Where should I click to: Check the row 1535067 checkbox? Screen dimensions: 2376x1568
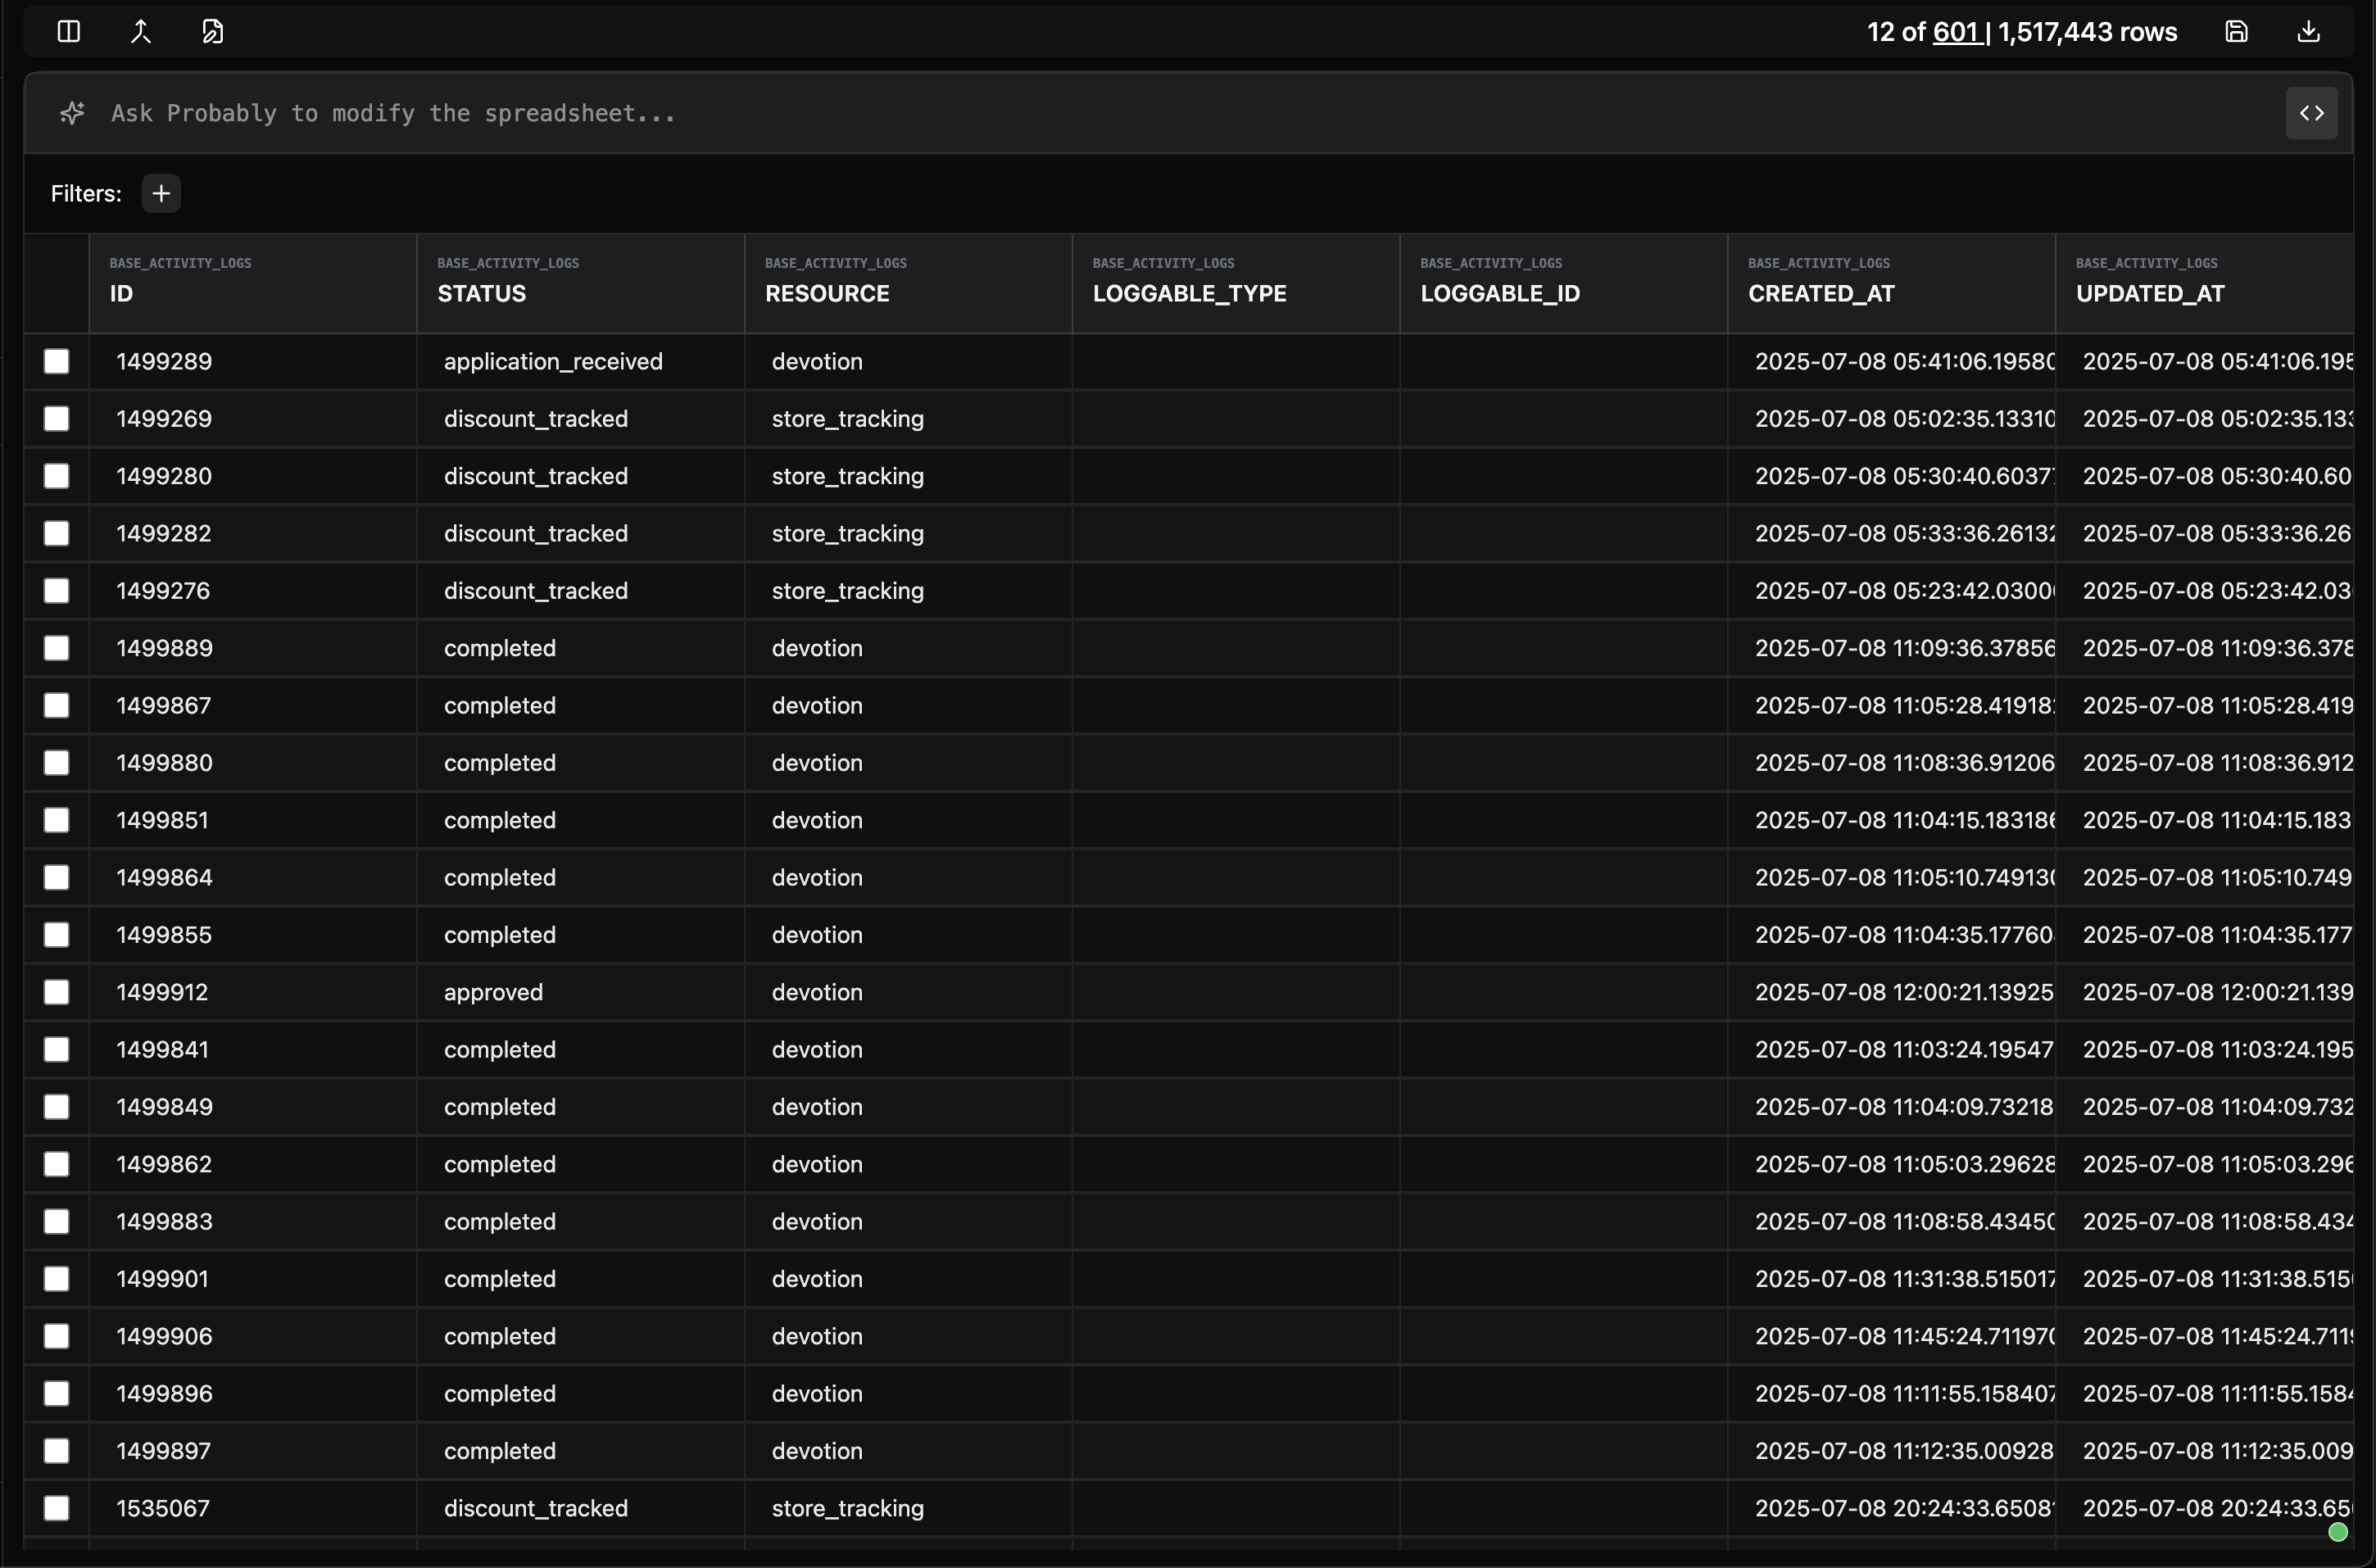56,1508
